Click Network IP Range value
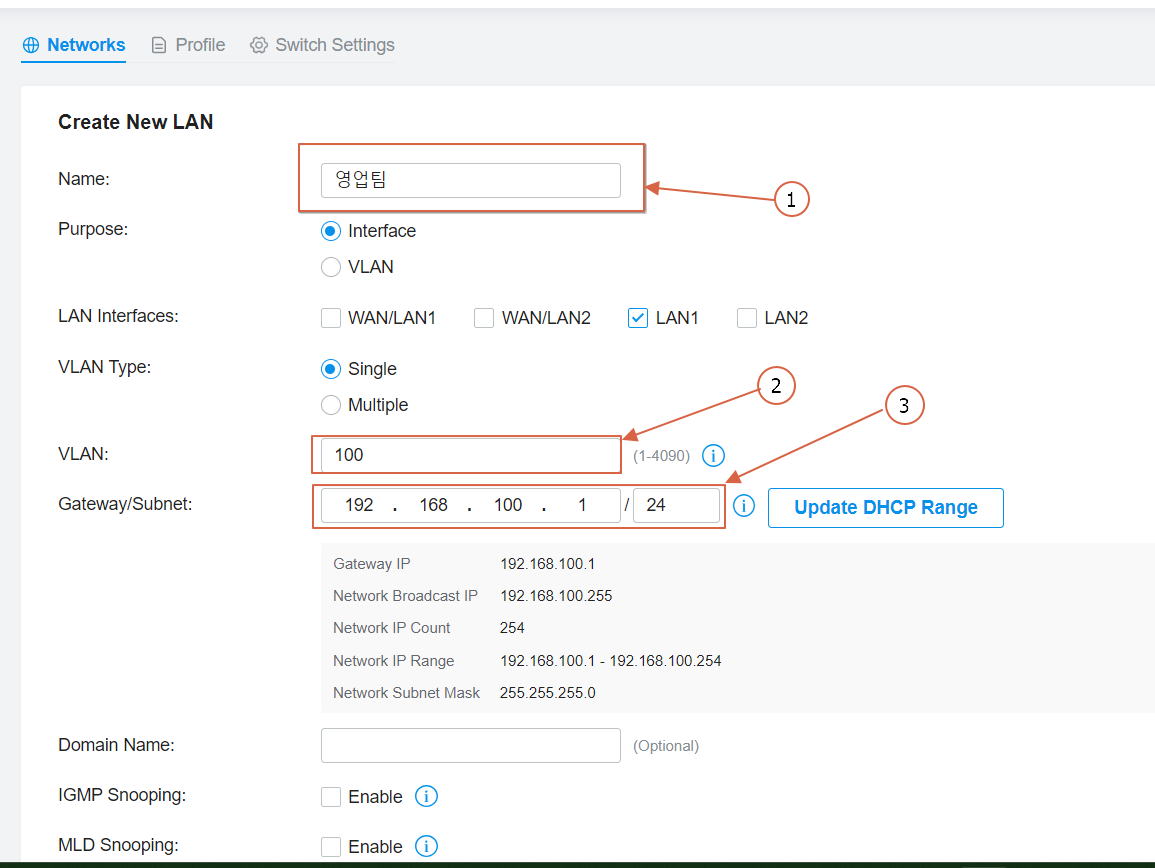Image resolution: width=1155 pixels, height=868 pixels. (611, 661)
